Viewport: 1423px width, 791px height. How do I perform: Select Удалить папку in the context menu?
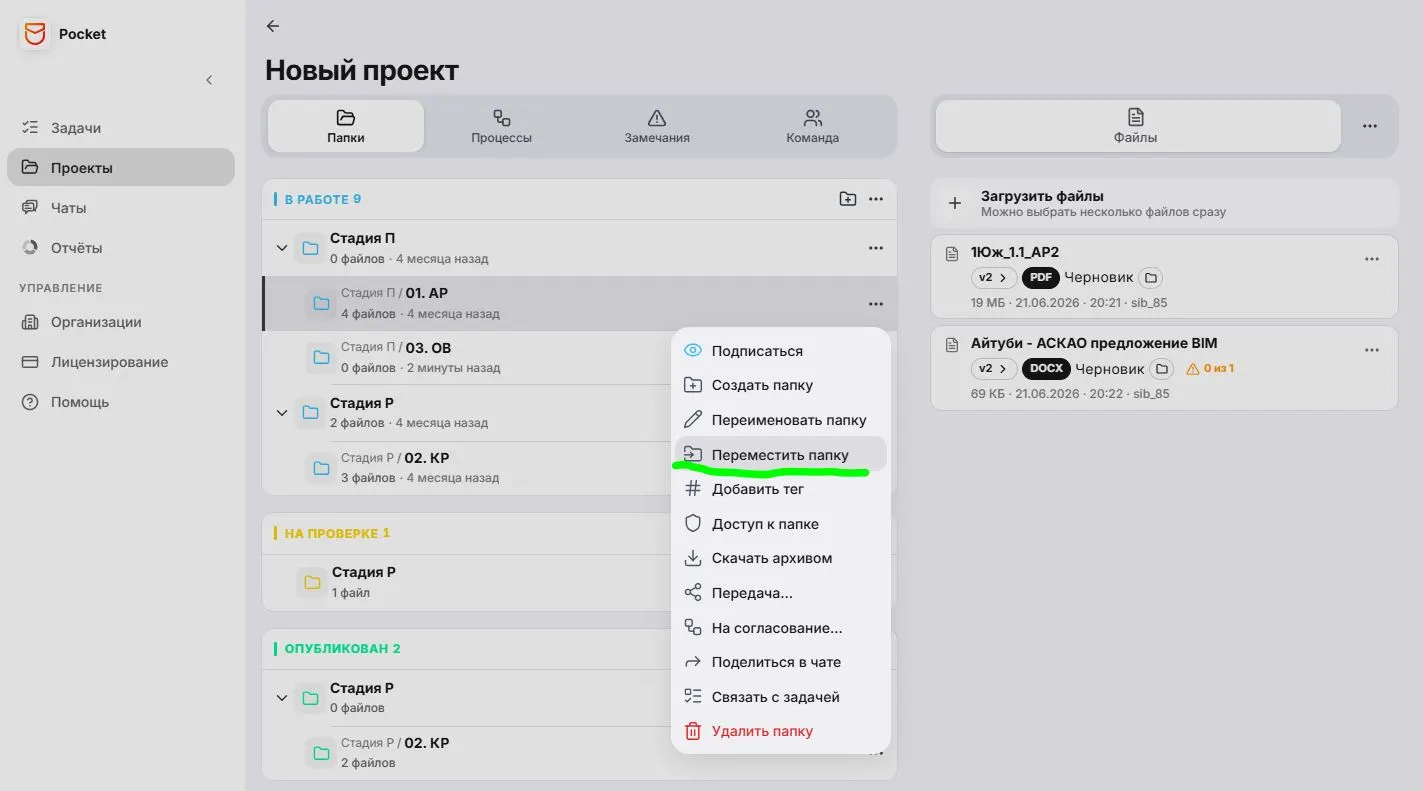780,731
